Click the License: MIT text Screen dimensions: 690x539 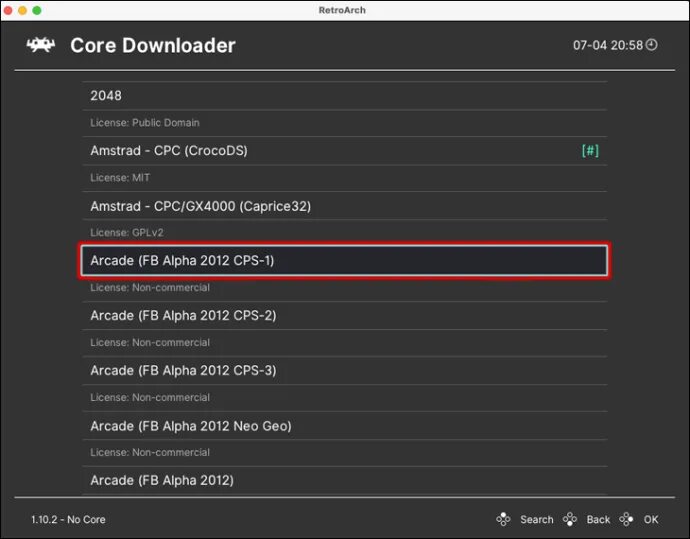tap(120, 178)
